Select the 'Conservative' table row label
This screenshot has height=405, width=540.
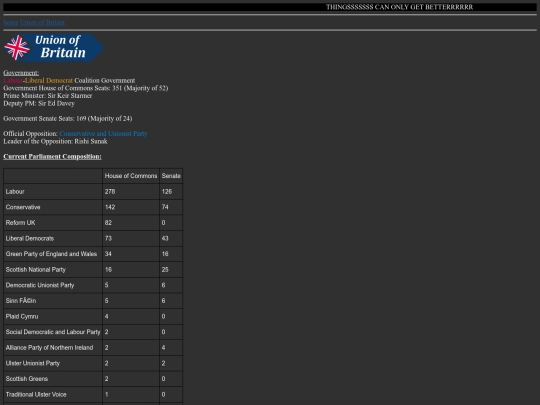pyautogui.click(x=23, y=207)
